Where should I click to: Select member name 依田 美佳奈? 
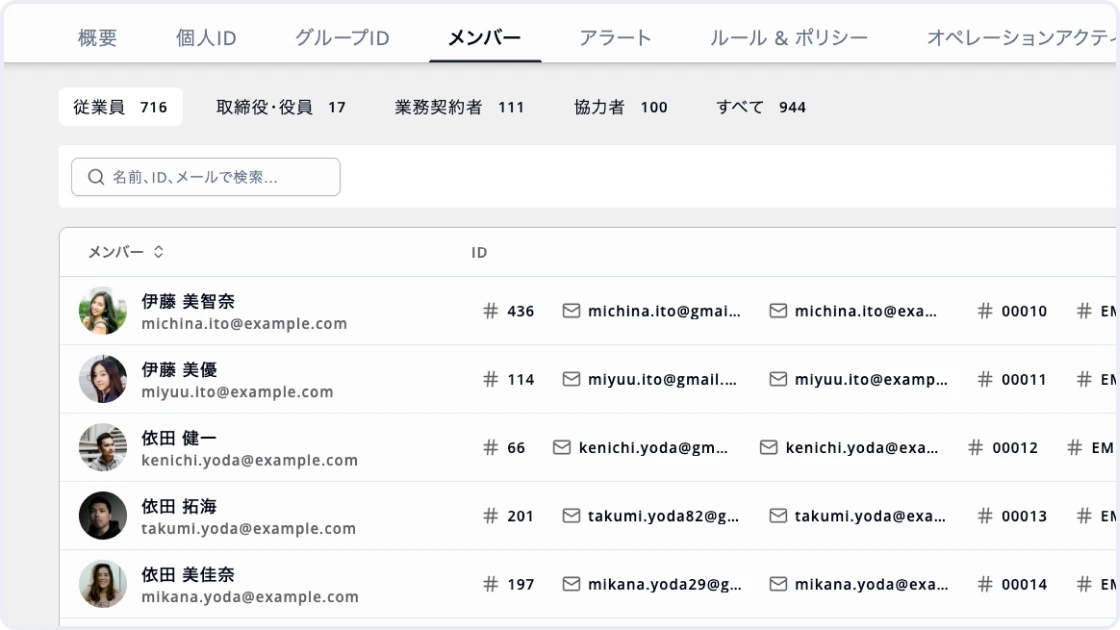click(x=188, y=574)
